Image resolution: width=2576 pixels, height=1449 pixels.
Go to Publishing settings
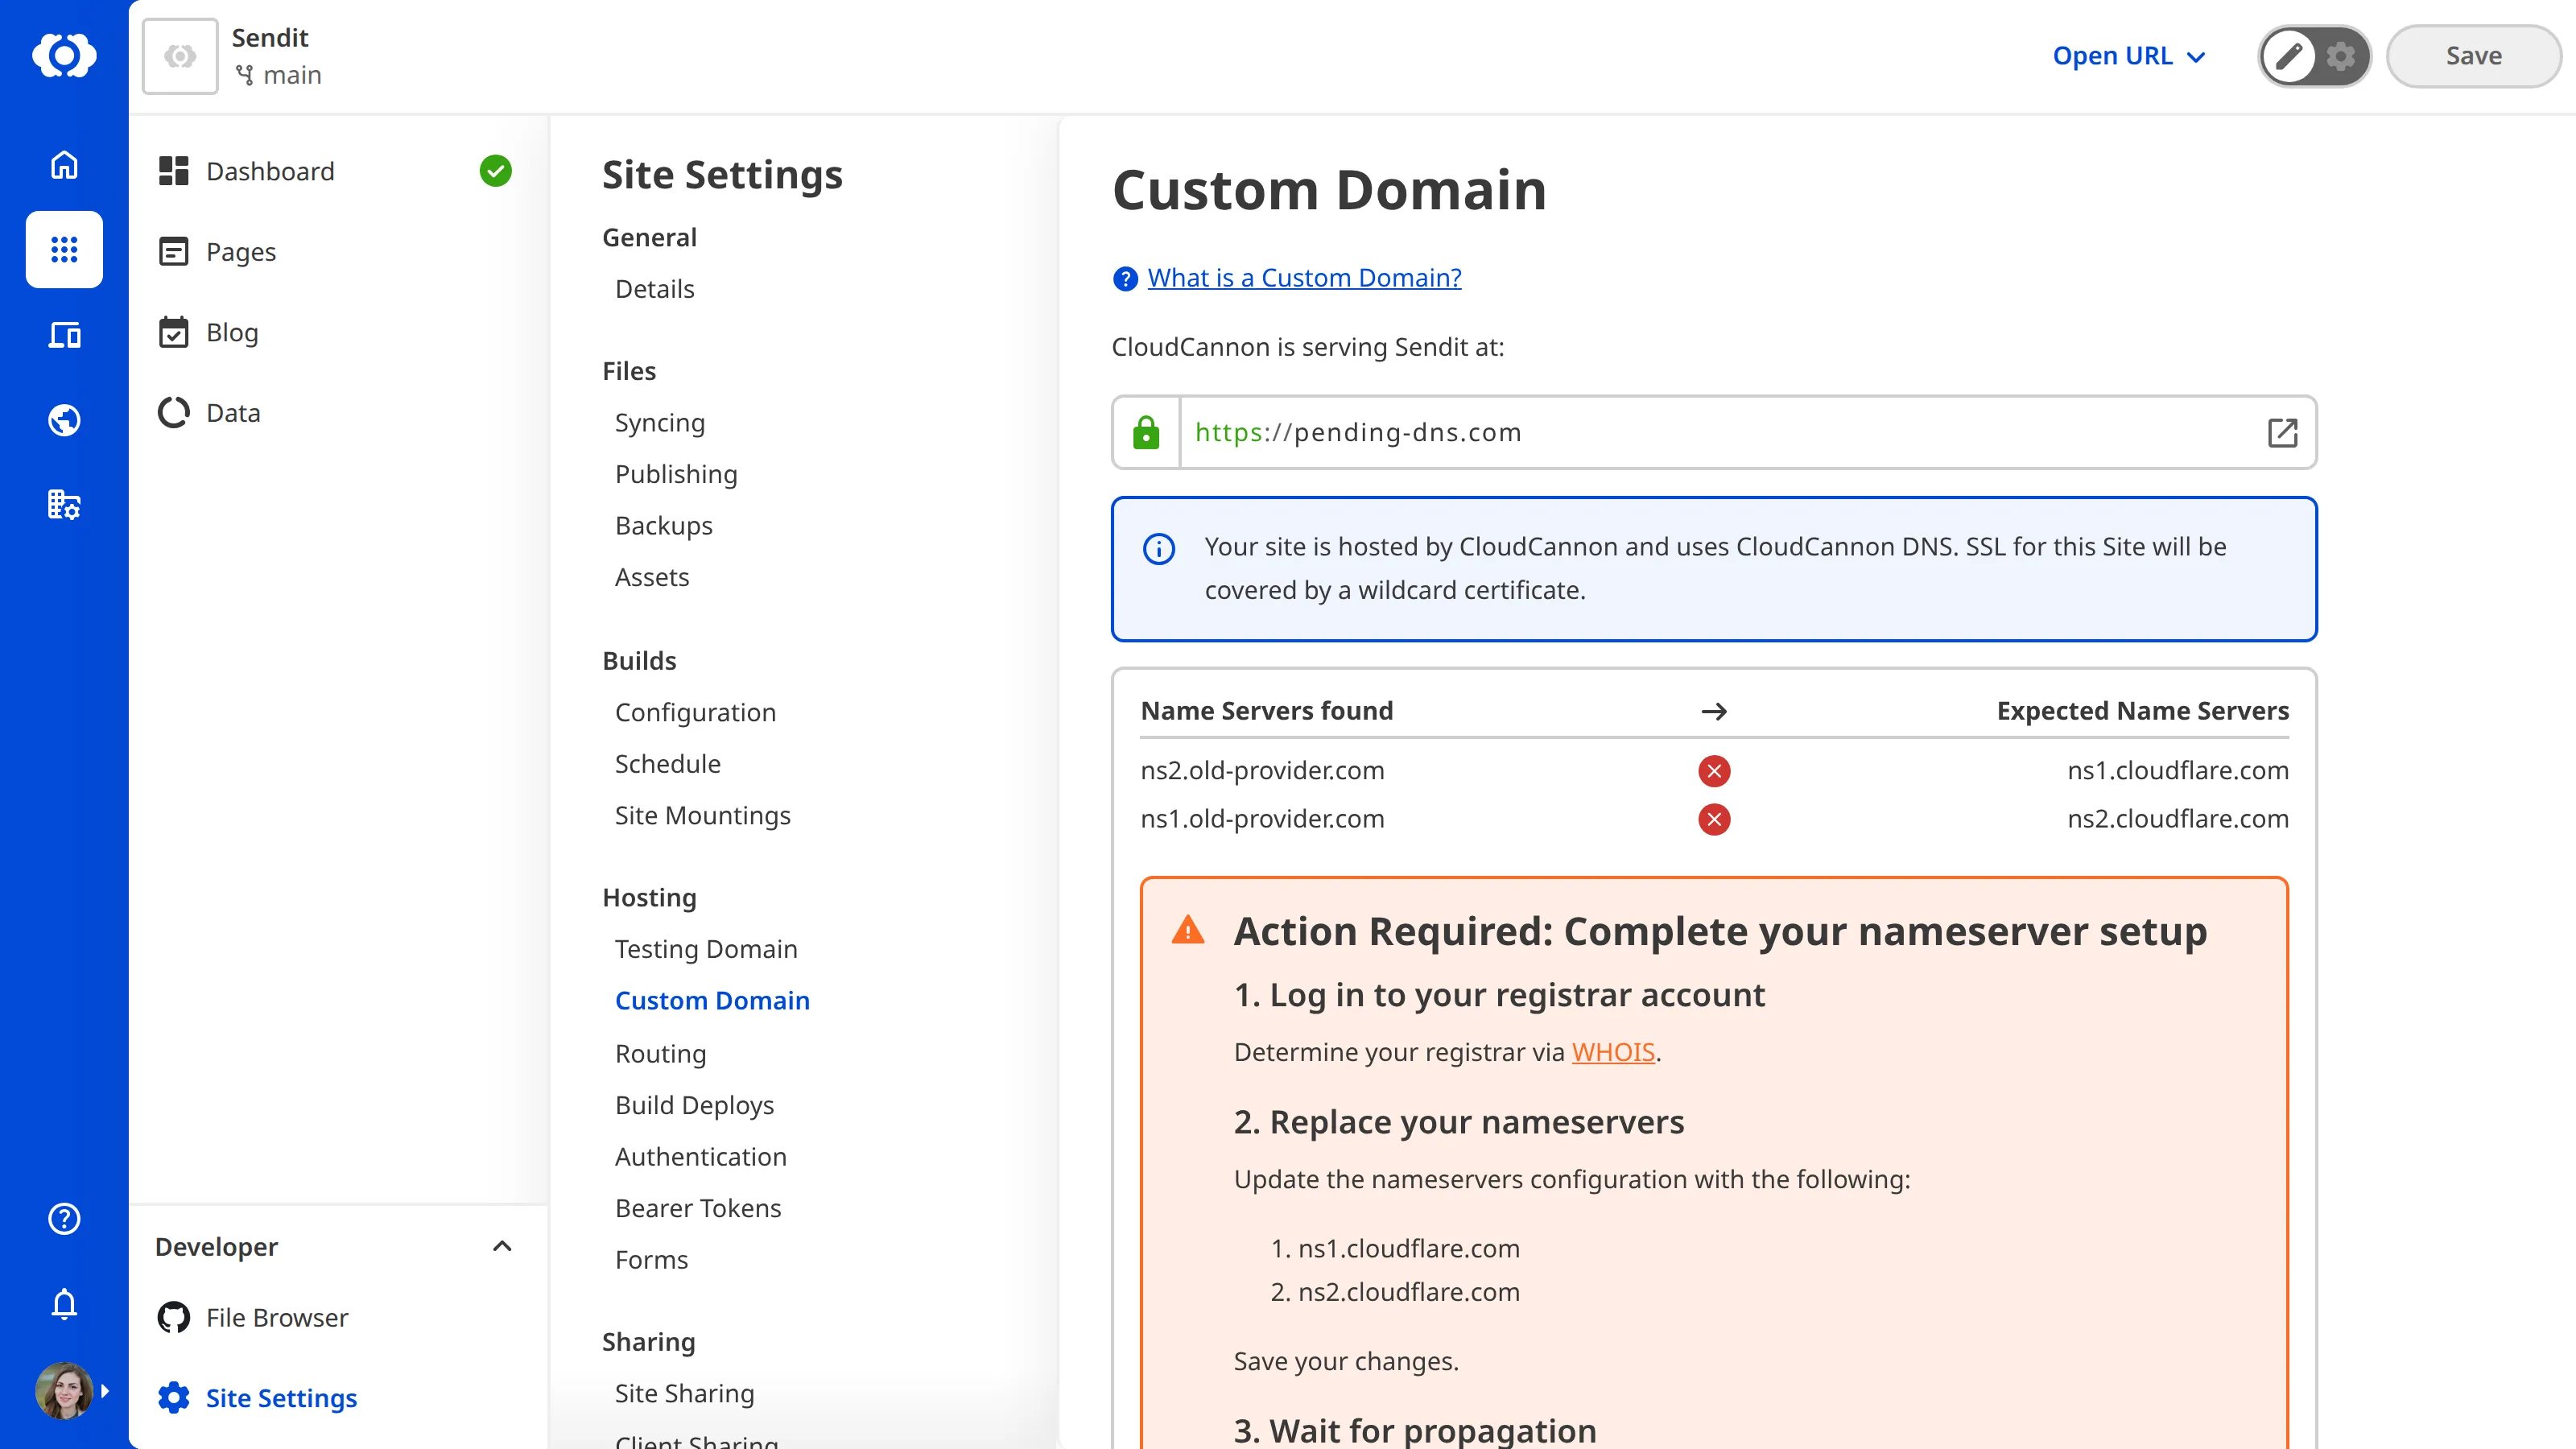point(676,474)
